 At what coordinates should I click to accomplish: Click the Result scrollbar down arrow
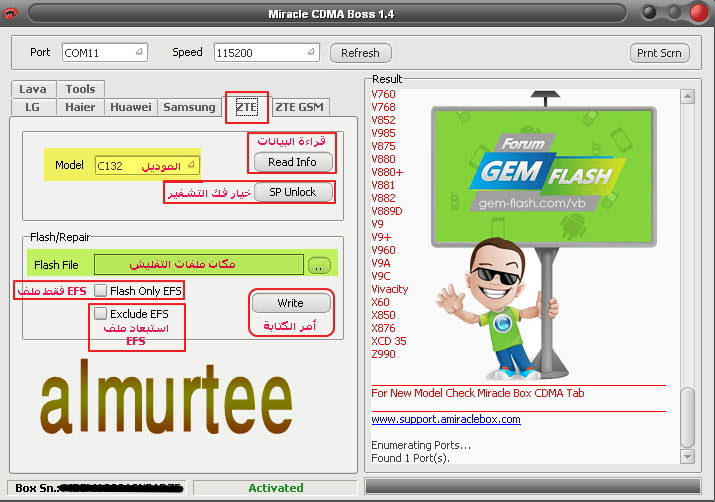(687, 456)
